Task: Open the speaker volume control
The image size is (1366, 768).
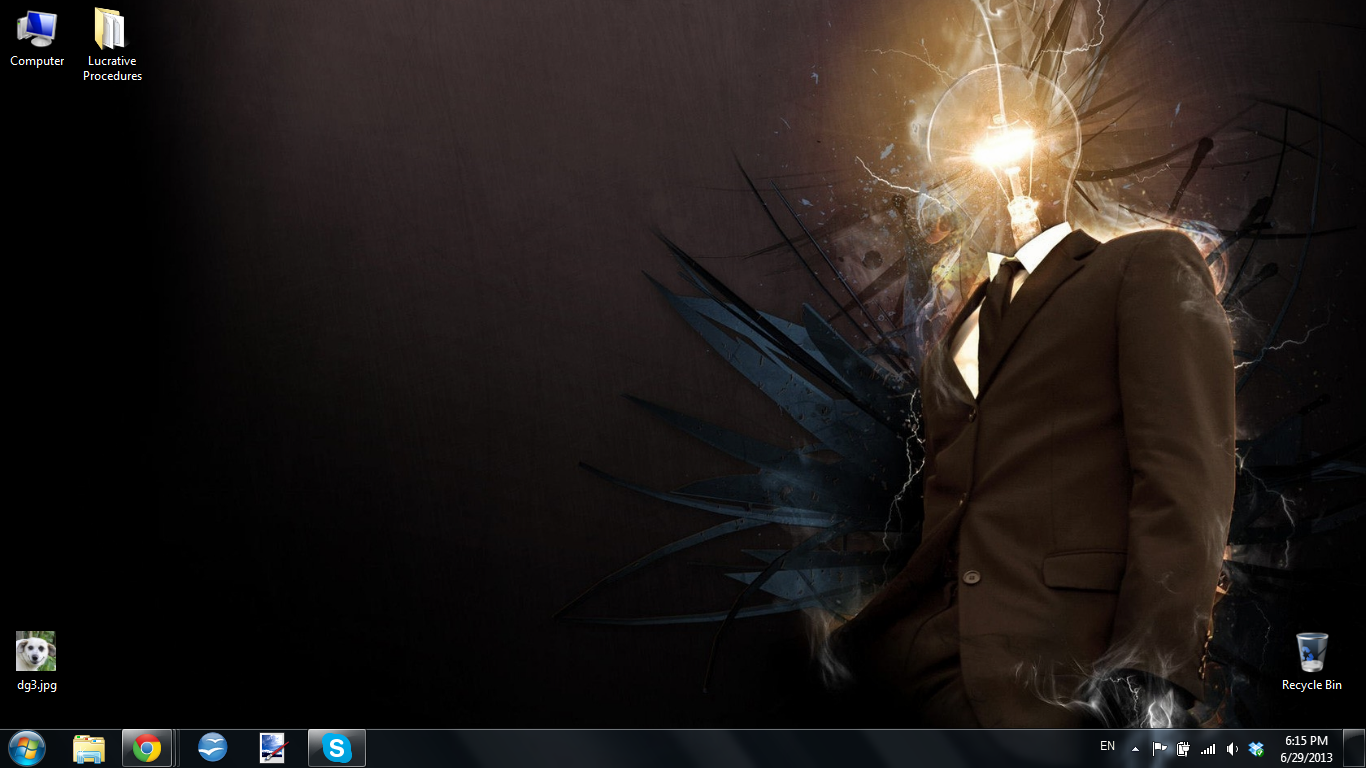Action: click(1232, 749)
